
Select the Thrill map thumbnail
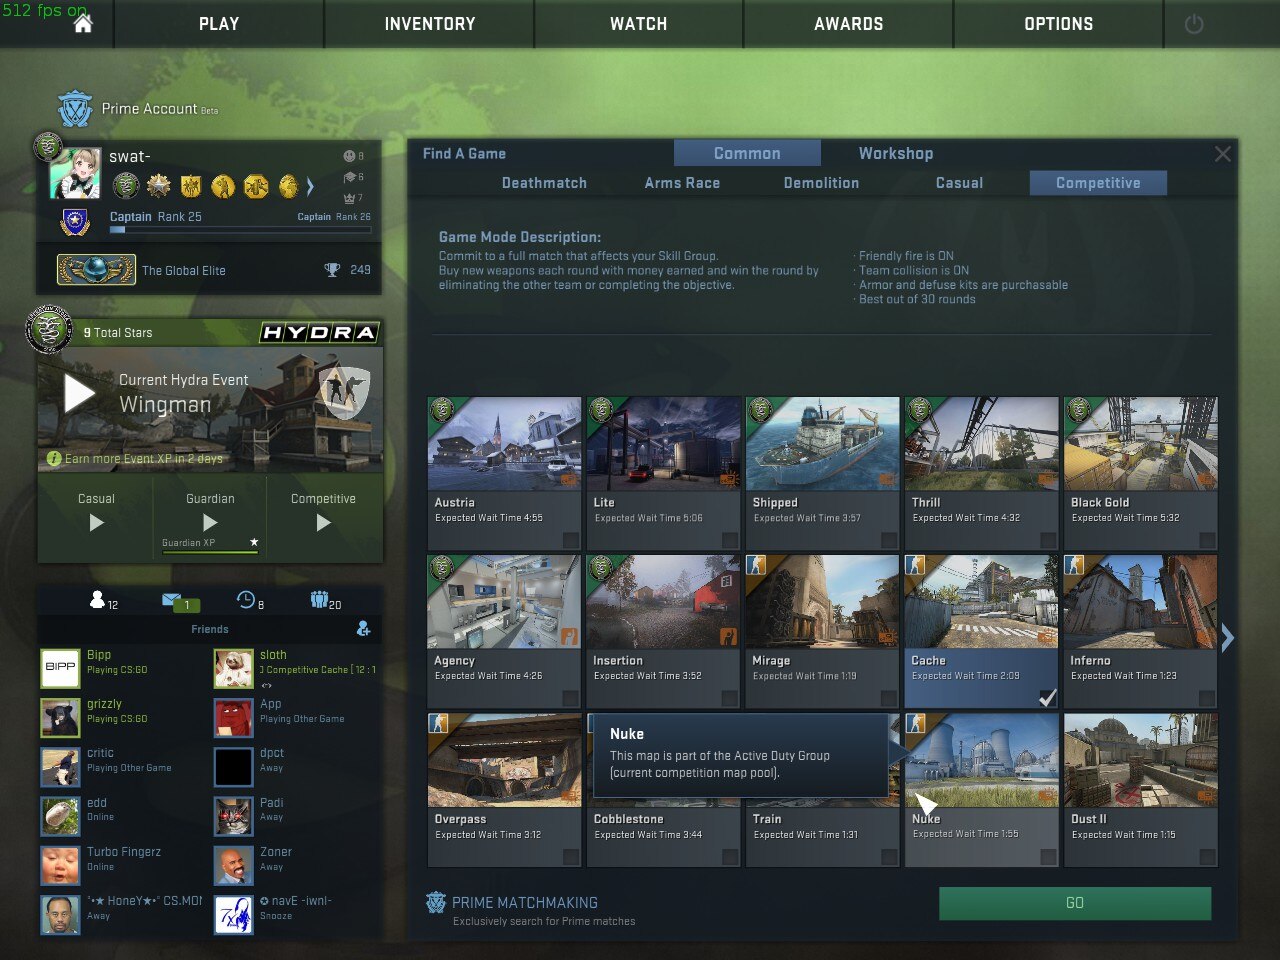coord(981,444)
